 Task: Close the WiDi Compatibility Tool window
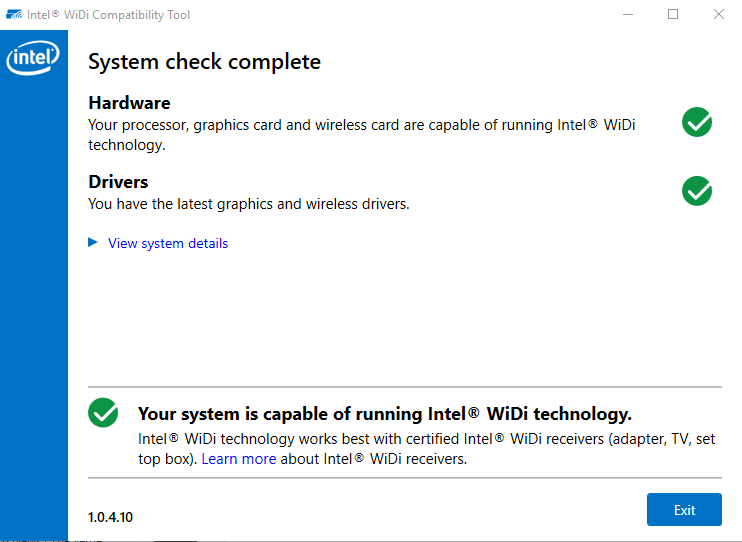point(718,14)
